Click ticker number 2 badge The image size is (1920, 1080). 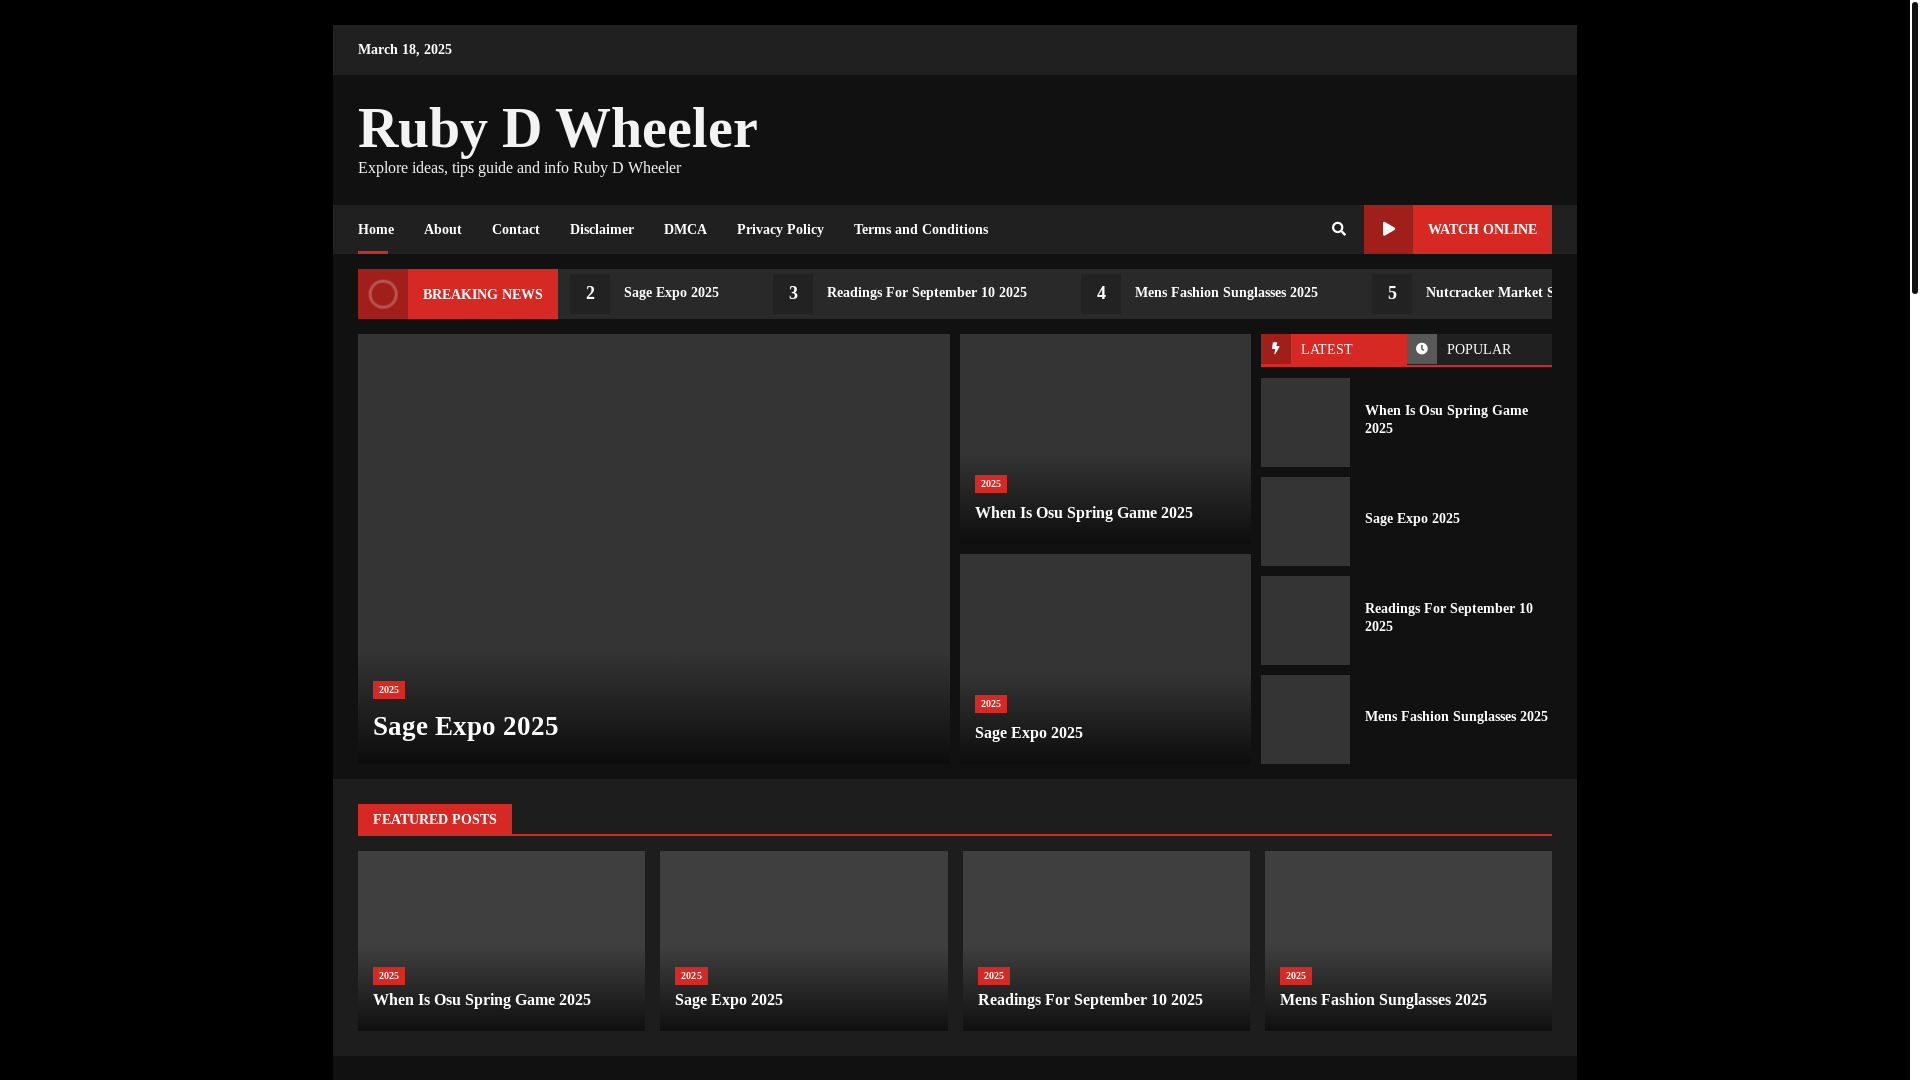pos(590,294)
